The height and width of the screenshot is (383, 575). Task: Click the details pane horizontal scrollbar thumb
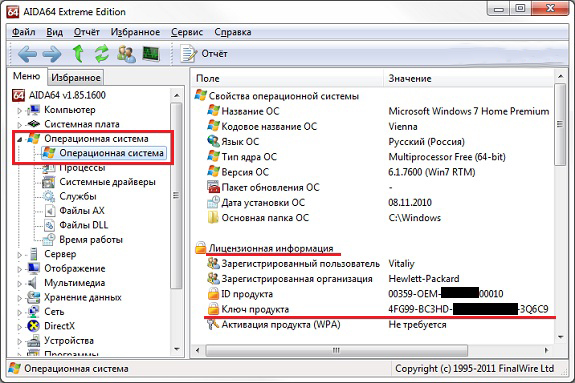click(x=336, y=350)
